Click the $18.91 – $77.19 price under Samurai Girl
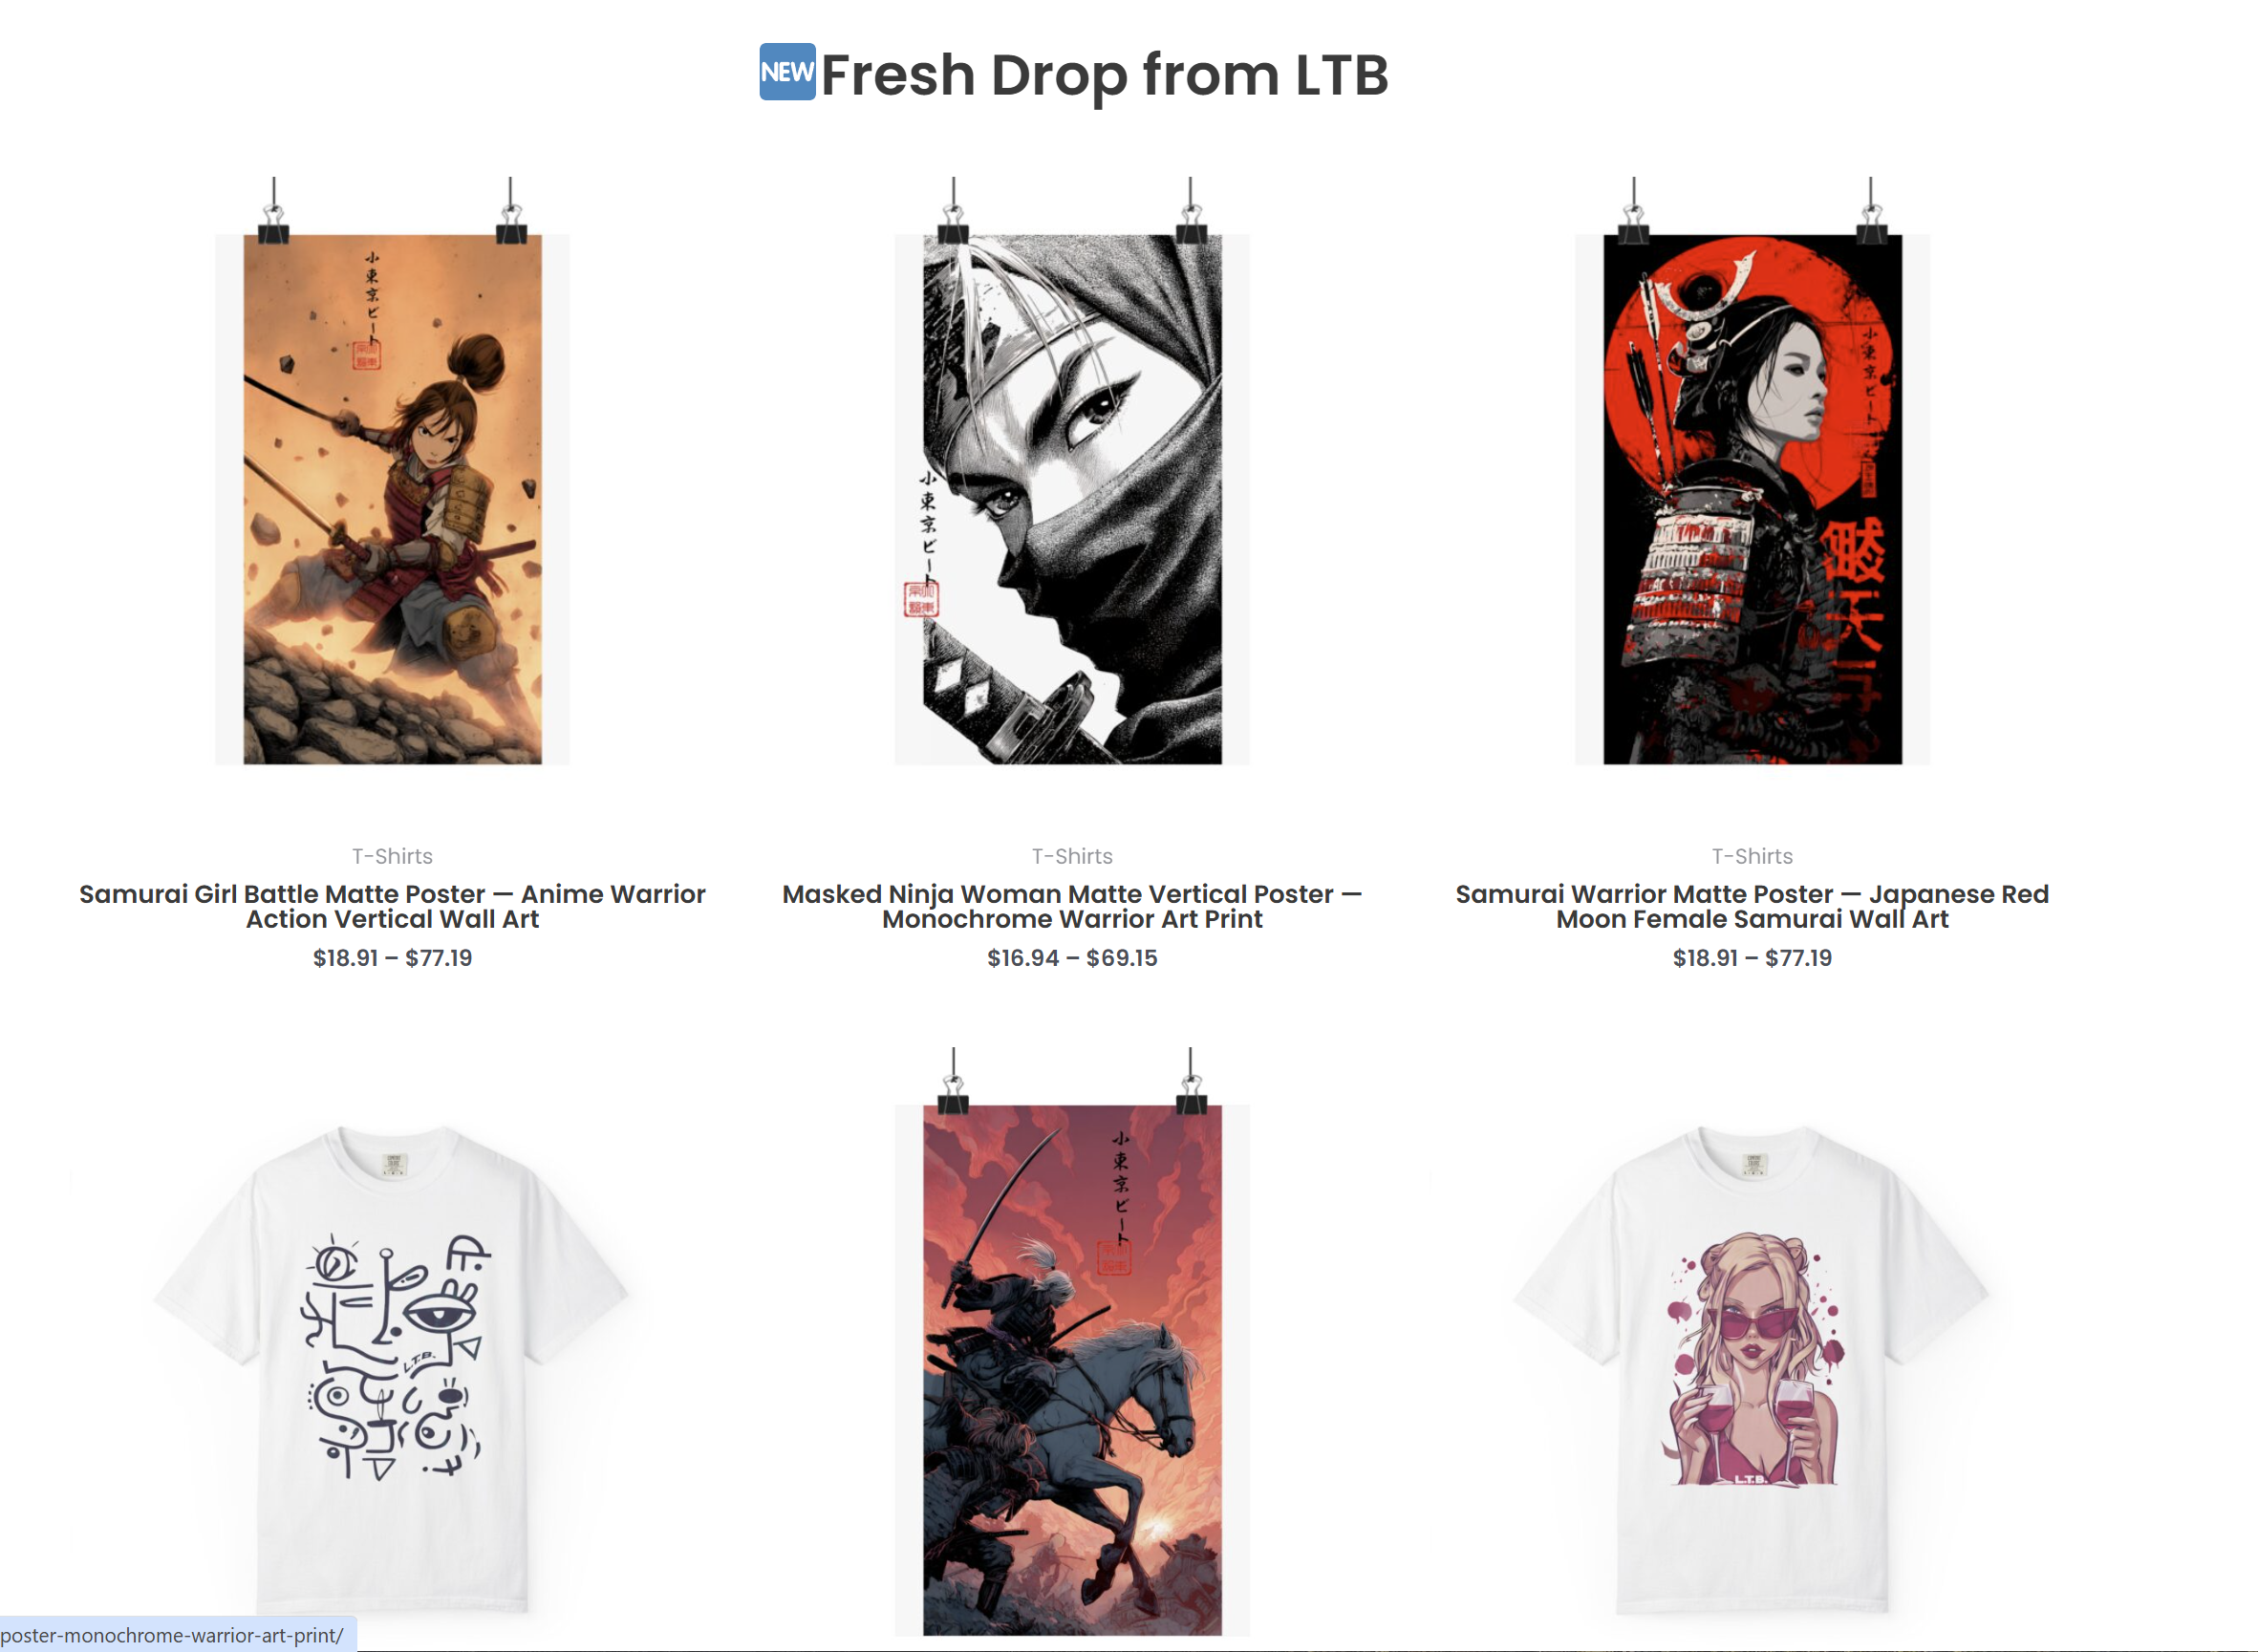Image resolution: width=2258 pixels, height=1652 pixels. (392, 958)
